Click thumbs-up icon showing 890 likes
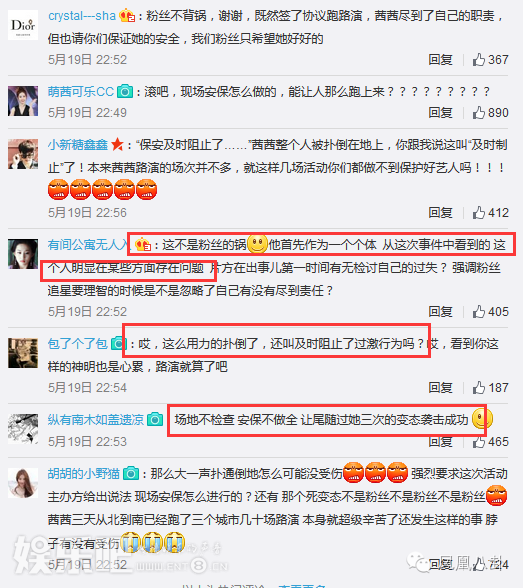The width and height of the screenshot is (523, 588). click(479, 112)
